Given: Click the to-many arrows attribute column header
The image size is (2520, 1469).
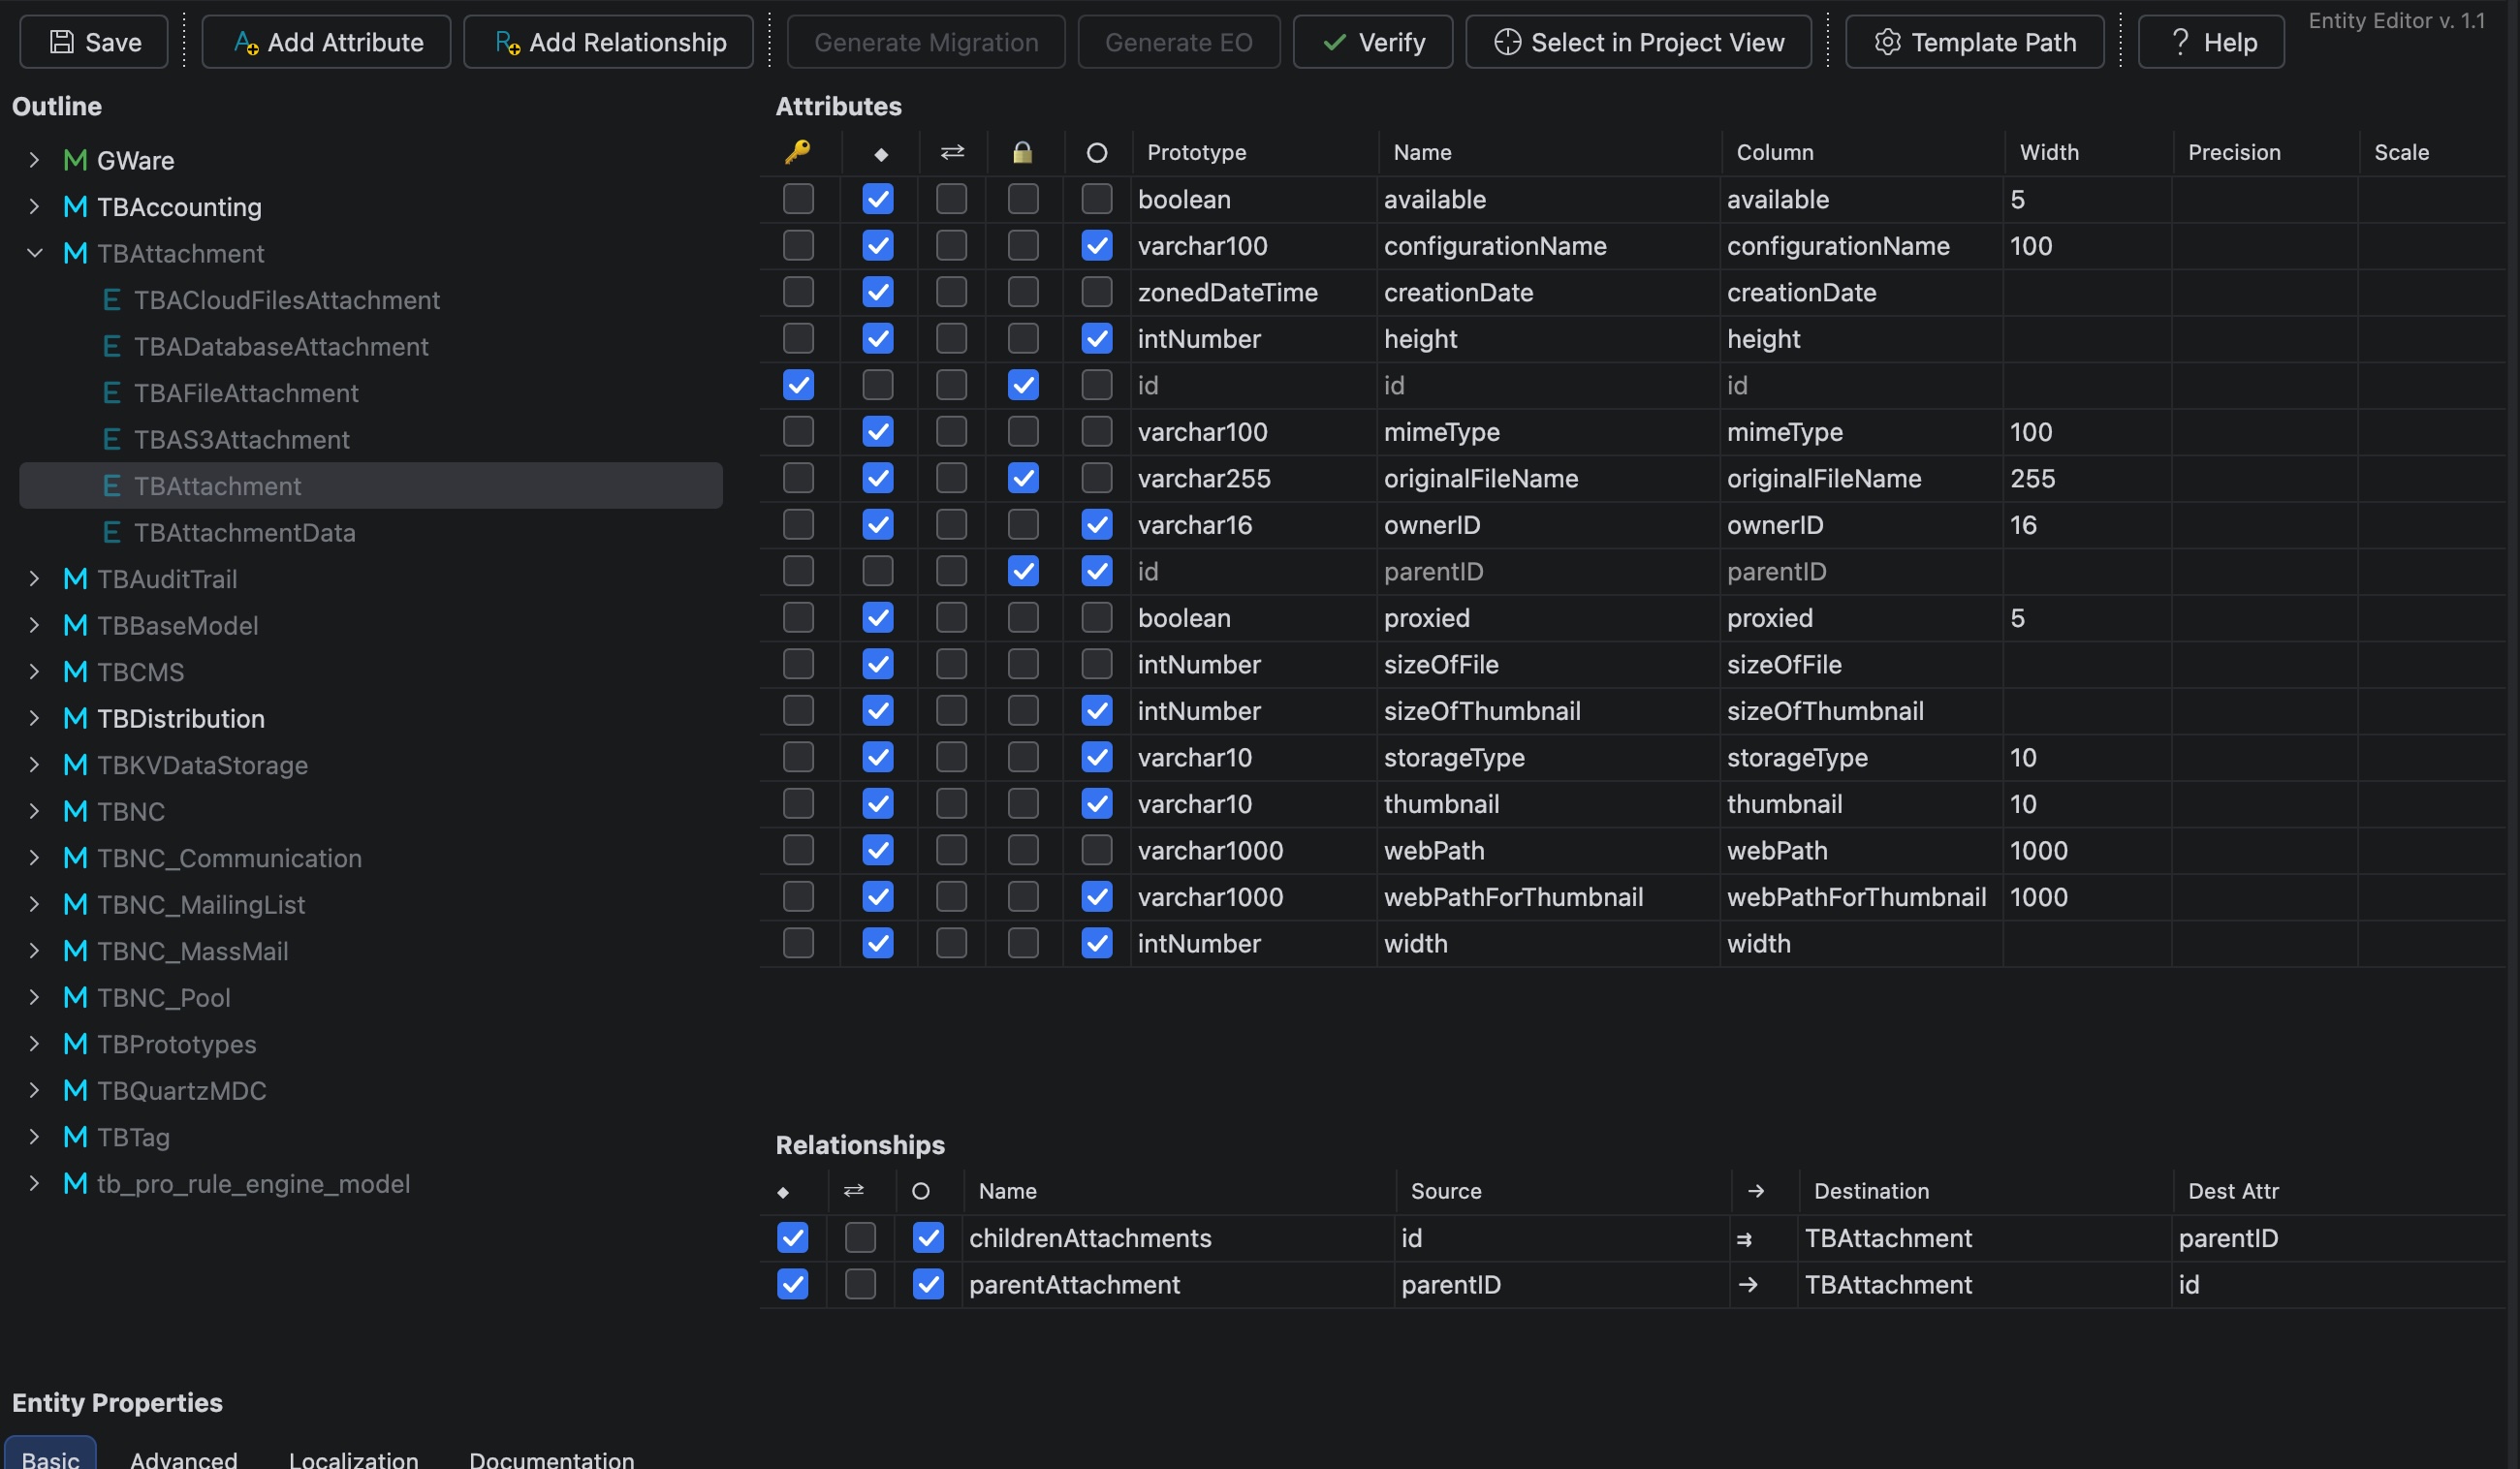Looking at the screenshot, I should pyautogui.click(x=952, y=152).
